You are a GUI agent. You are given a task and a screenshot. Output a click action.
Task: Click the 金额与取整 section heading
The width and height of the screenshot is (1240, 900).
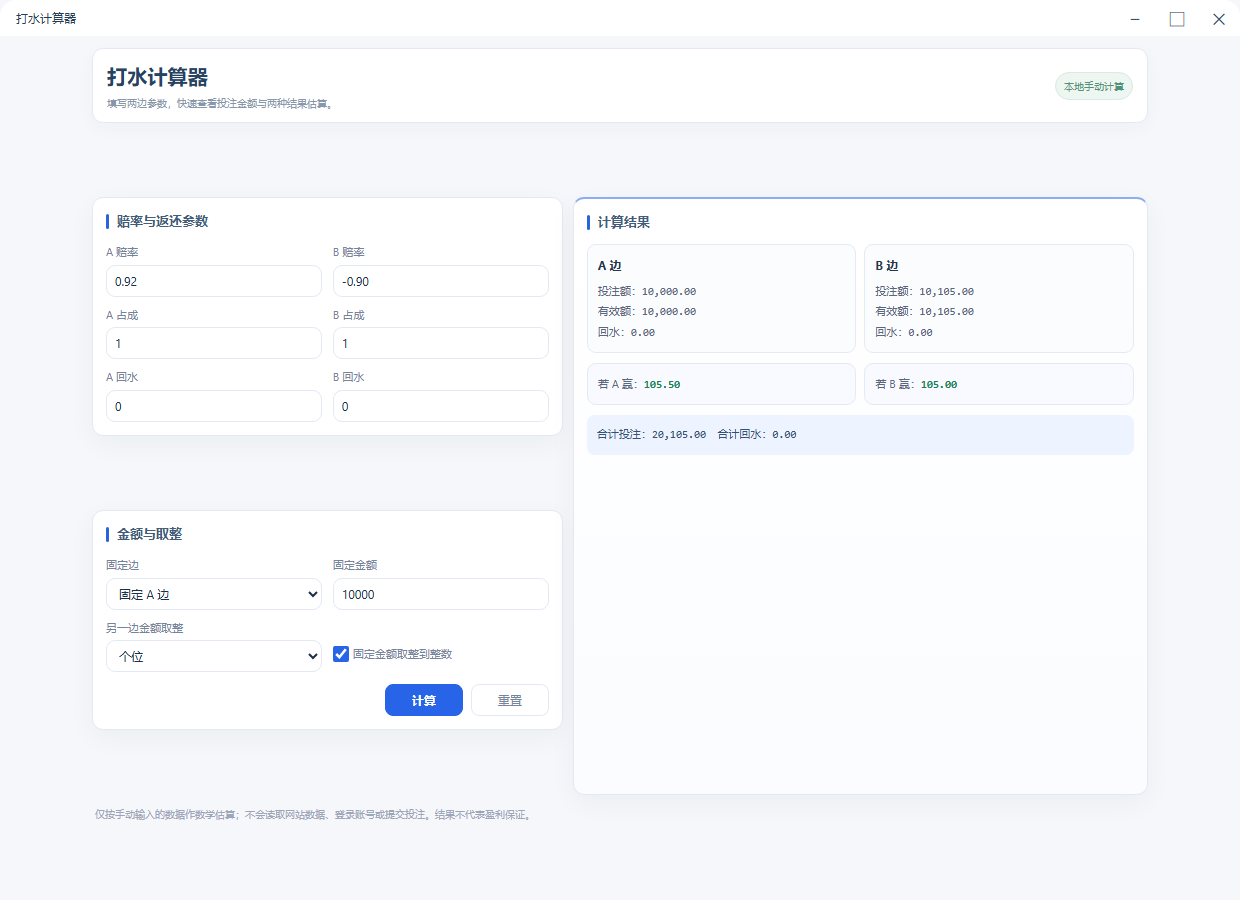(149, 534)
